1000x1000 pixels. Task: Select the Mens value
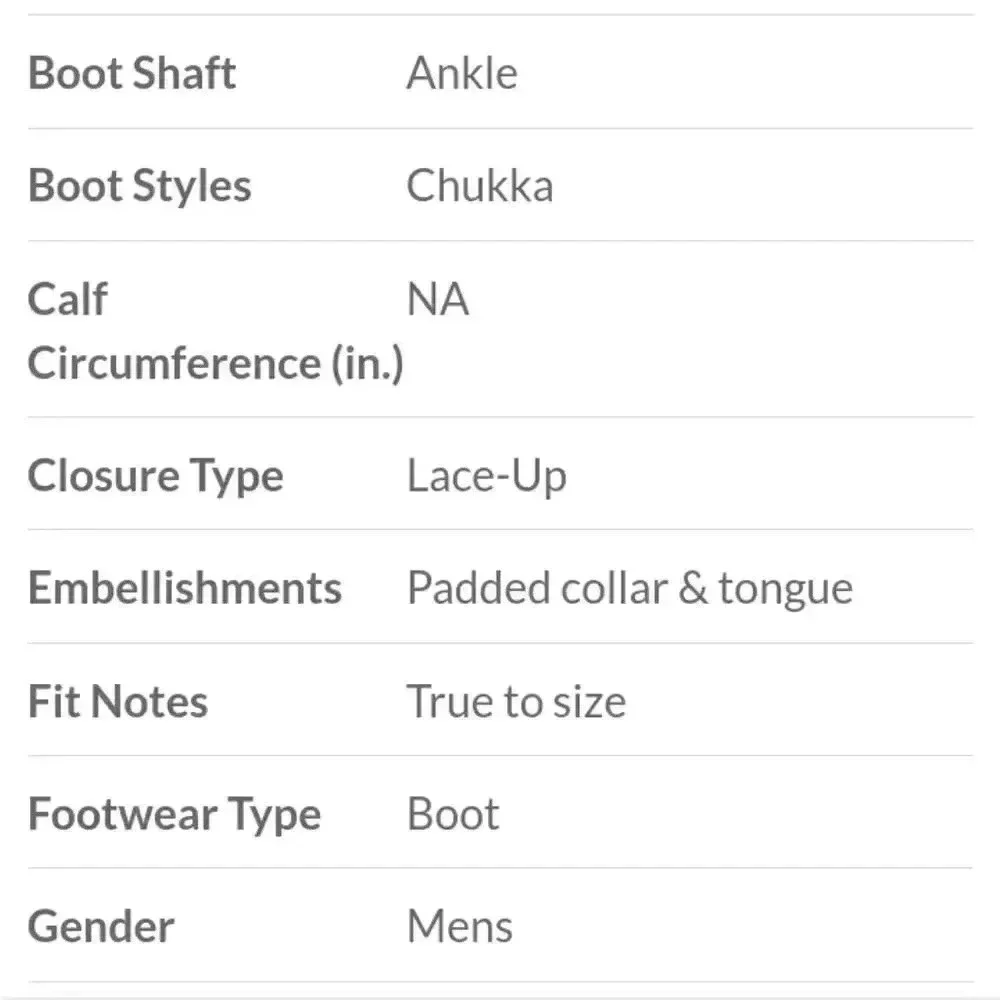tap(460, 926)
